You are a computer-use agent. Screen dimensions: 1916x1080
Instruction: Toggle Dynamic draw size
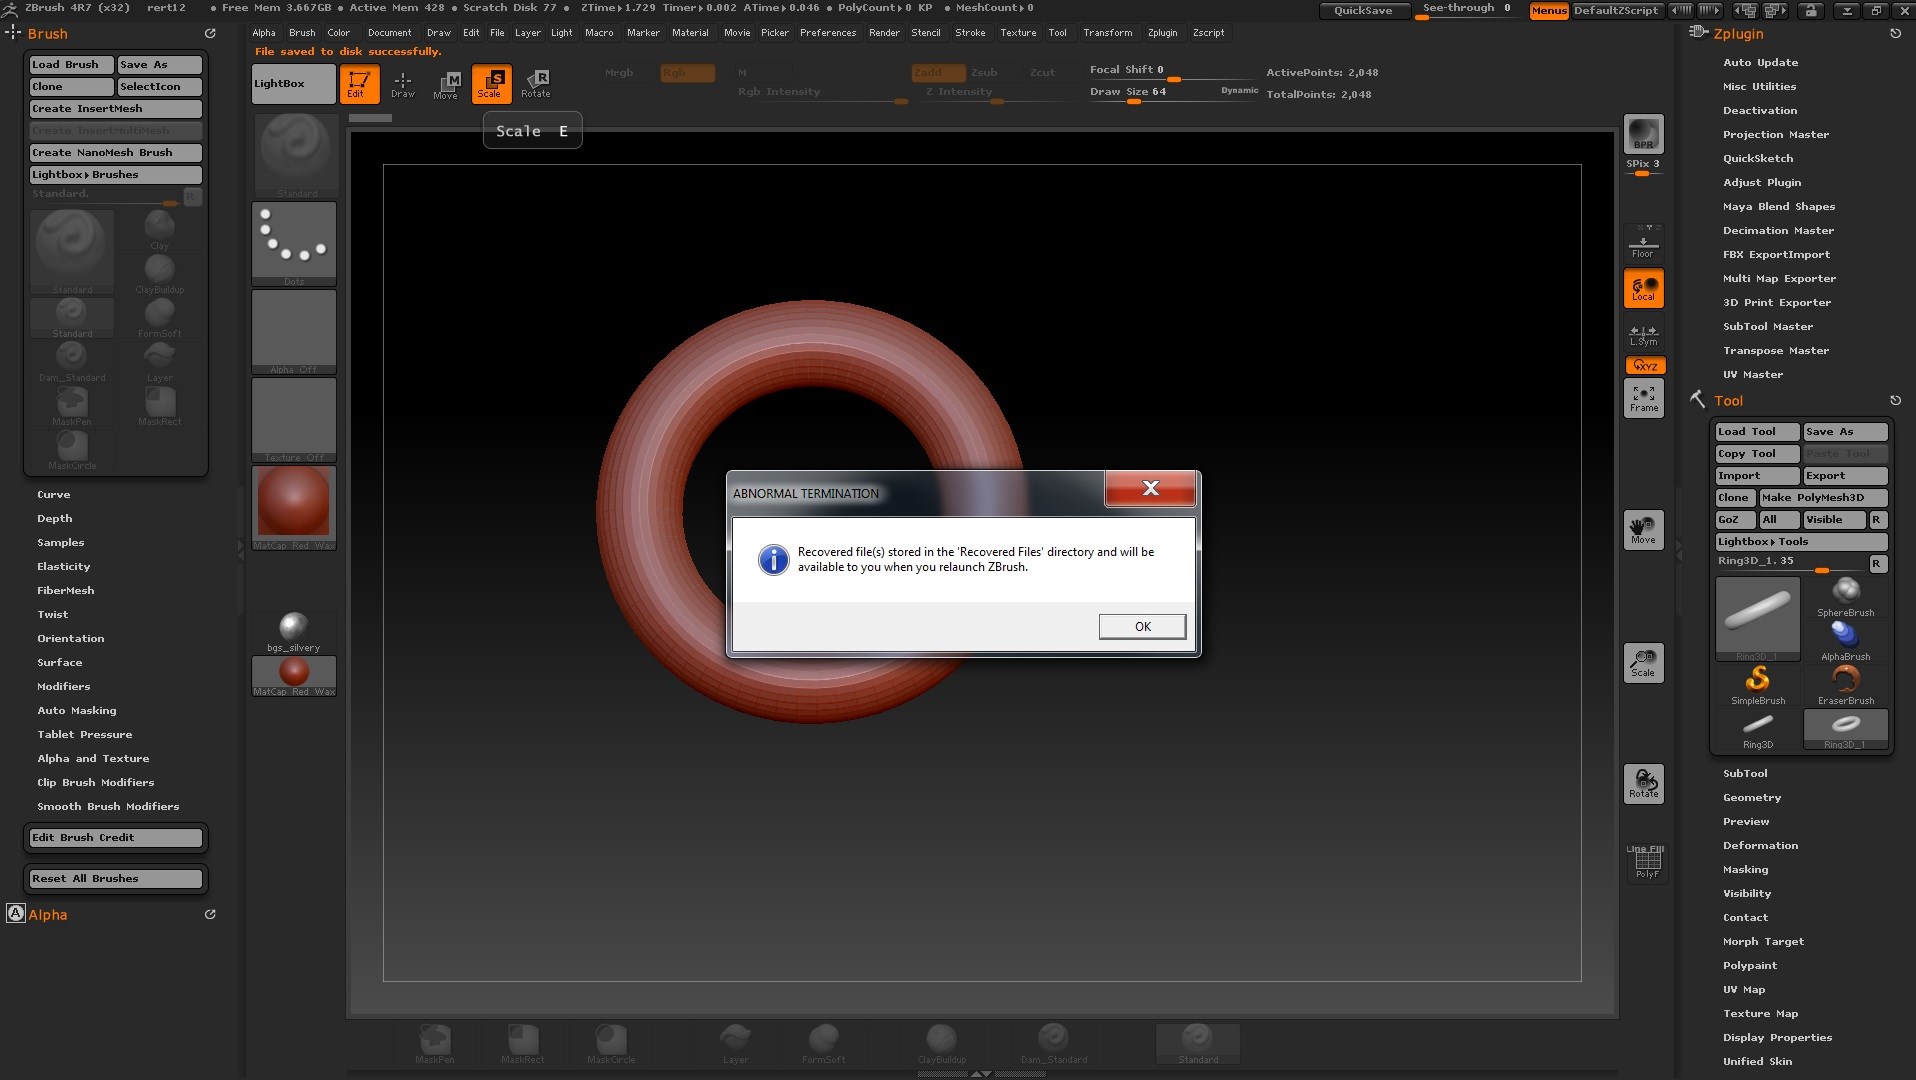(x=1239, y=91)
